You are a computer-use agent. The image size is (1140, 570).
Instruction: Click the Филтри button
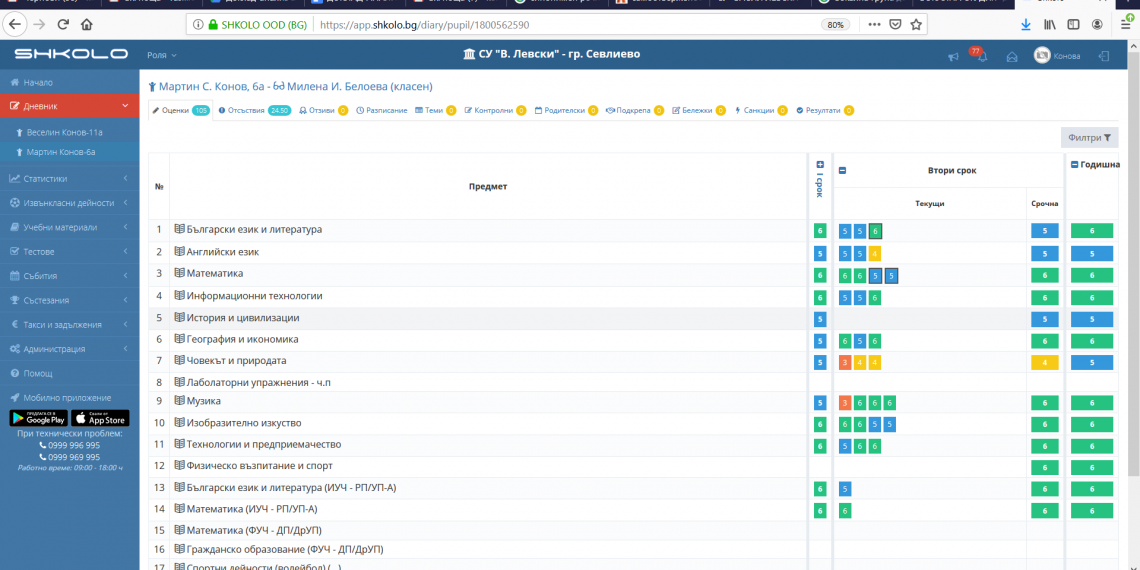click(1089, 138)
